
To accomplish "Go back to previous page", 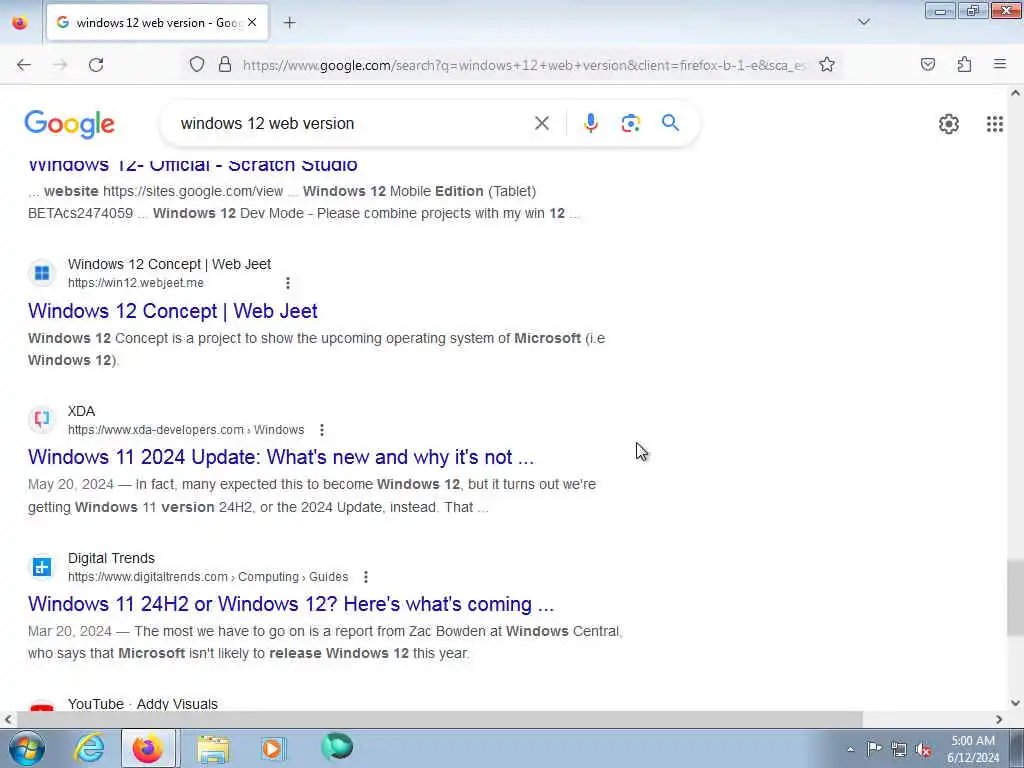I will click(24, 64).
